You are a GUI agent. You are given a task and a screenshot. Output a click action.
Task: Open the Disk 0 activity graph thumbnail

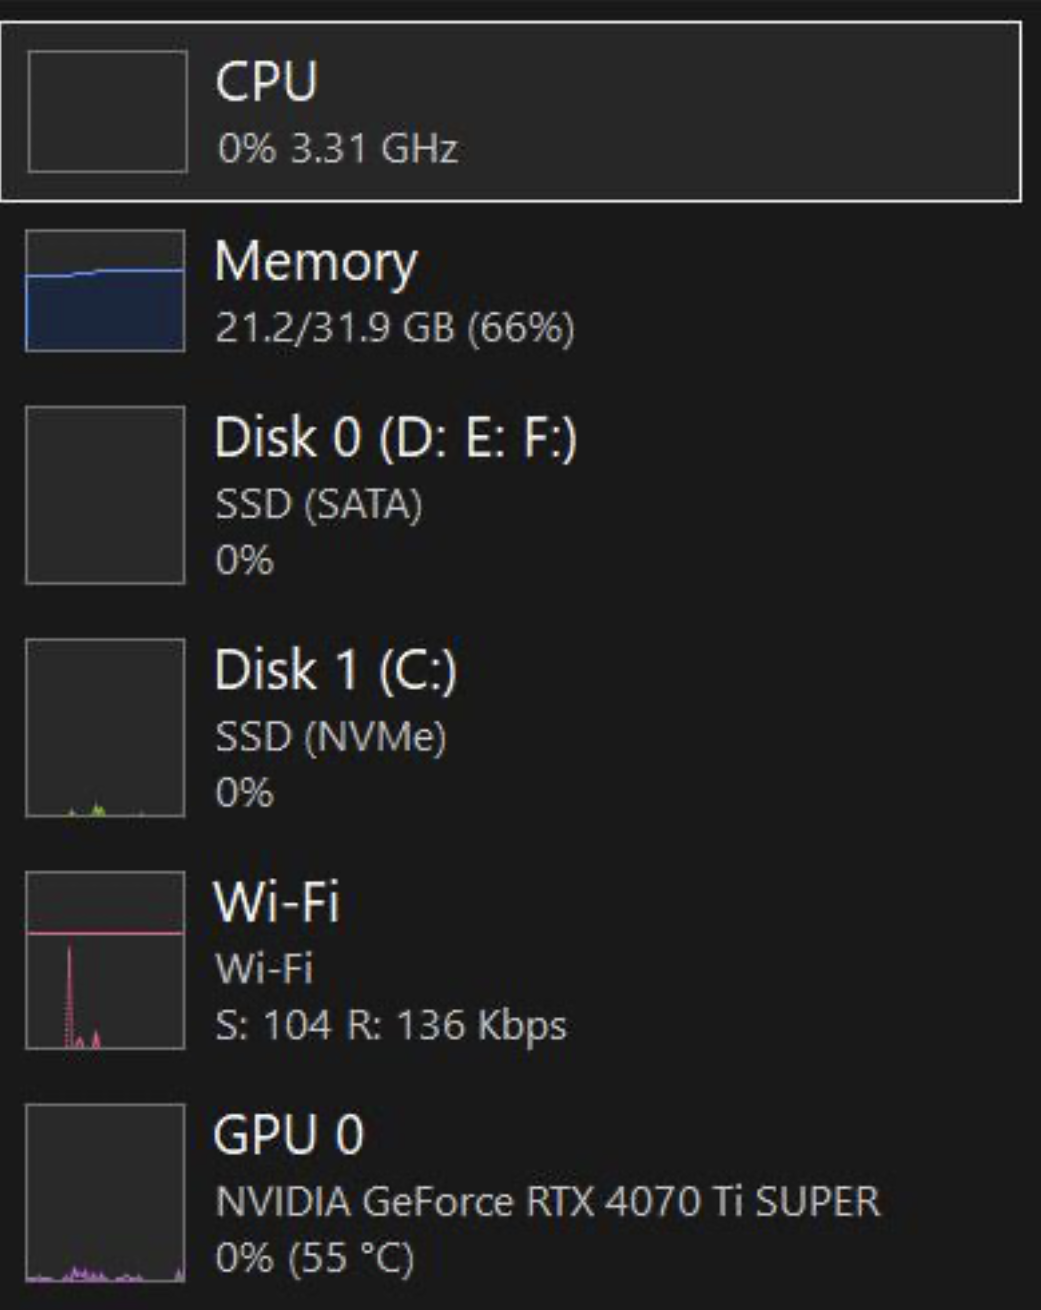pyautogui.click(x=105, y=495)
